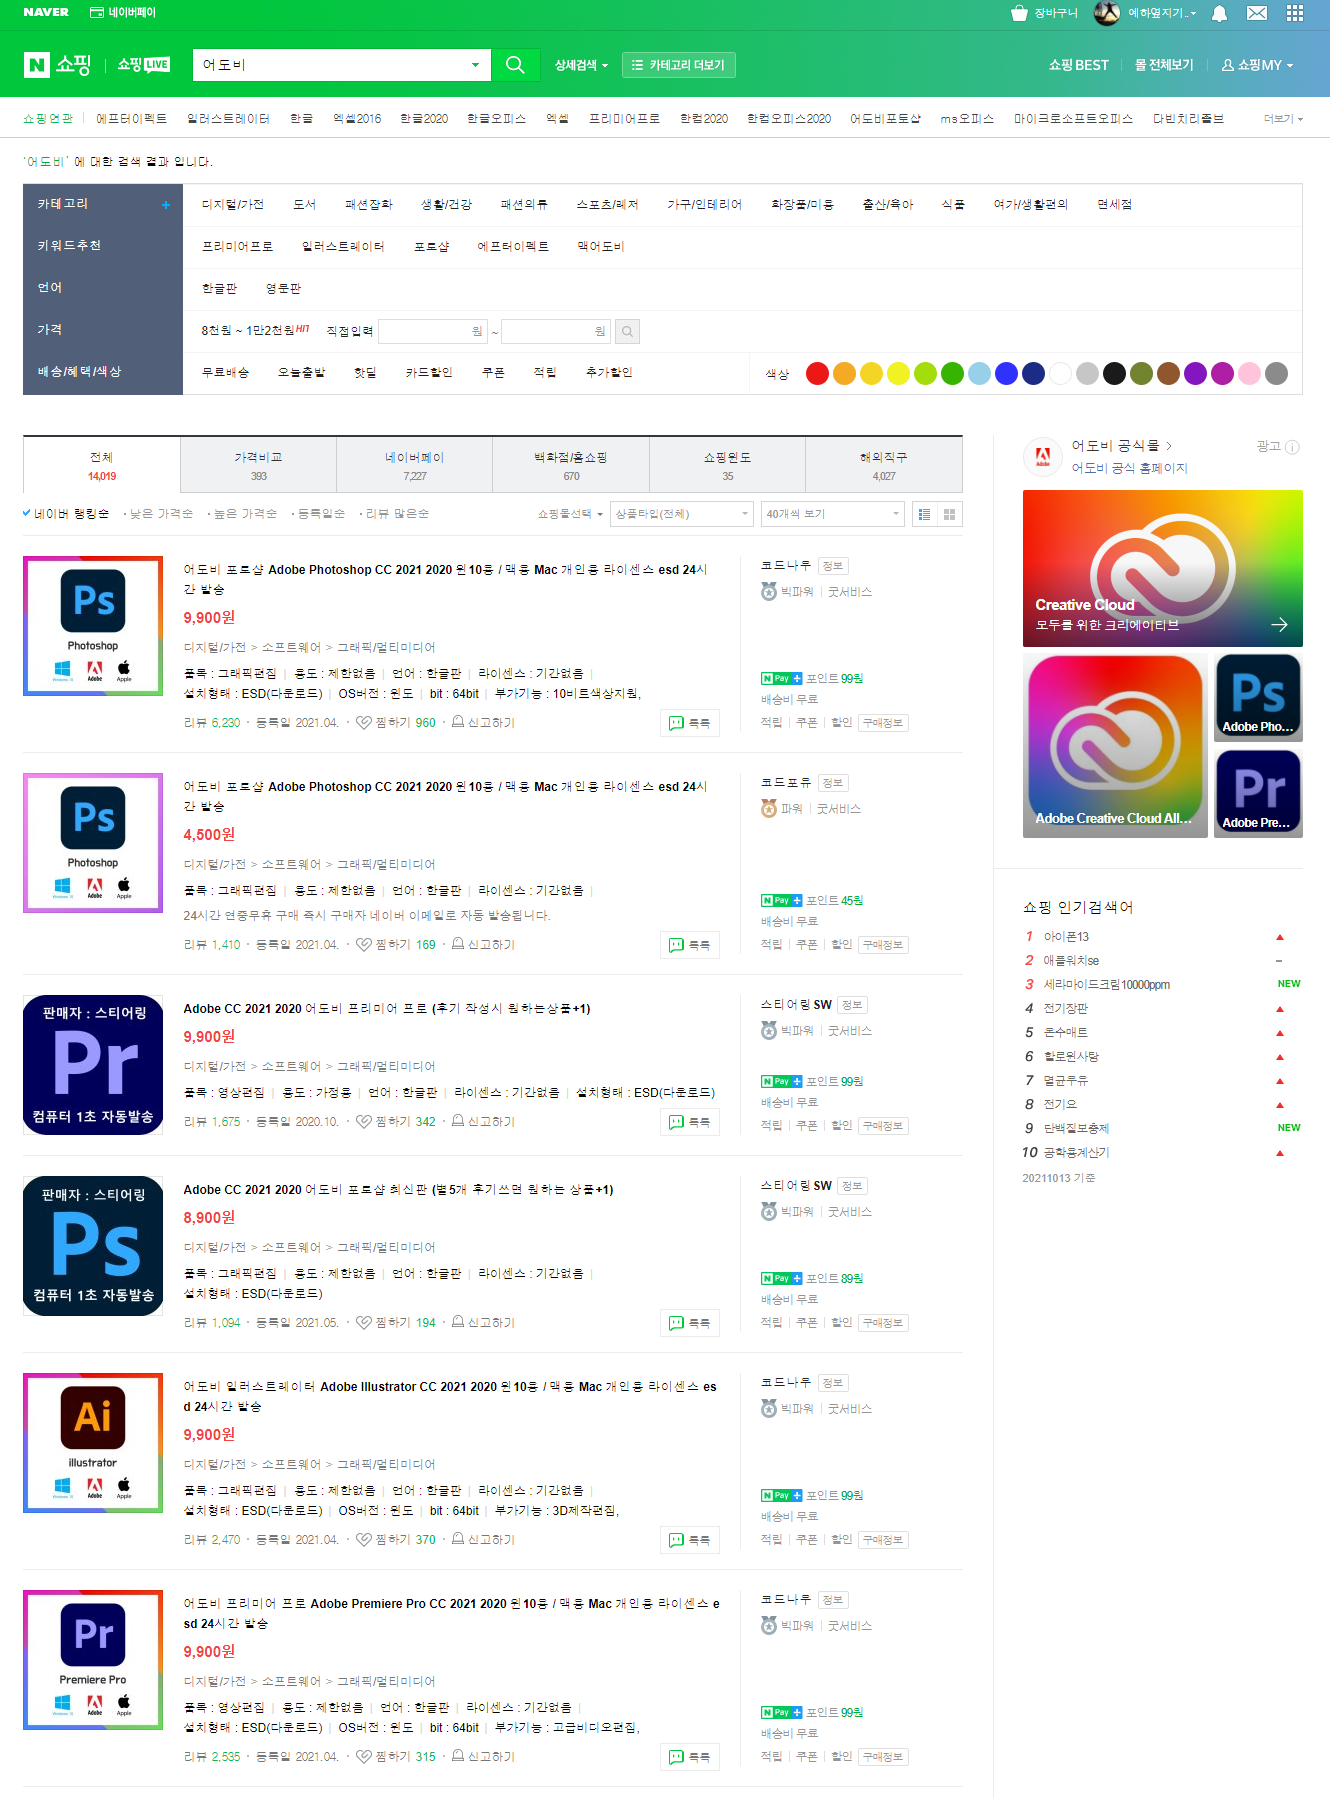Switch to grid view layout icon

coord(950,514)
